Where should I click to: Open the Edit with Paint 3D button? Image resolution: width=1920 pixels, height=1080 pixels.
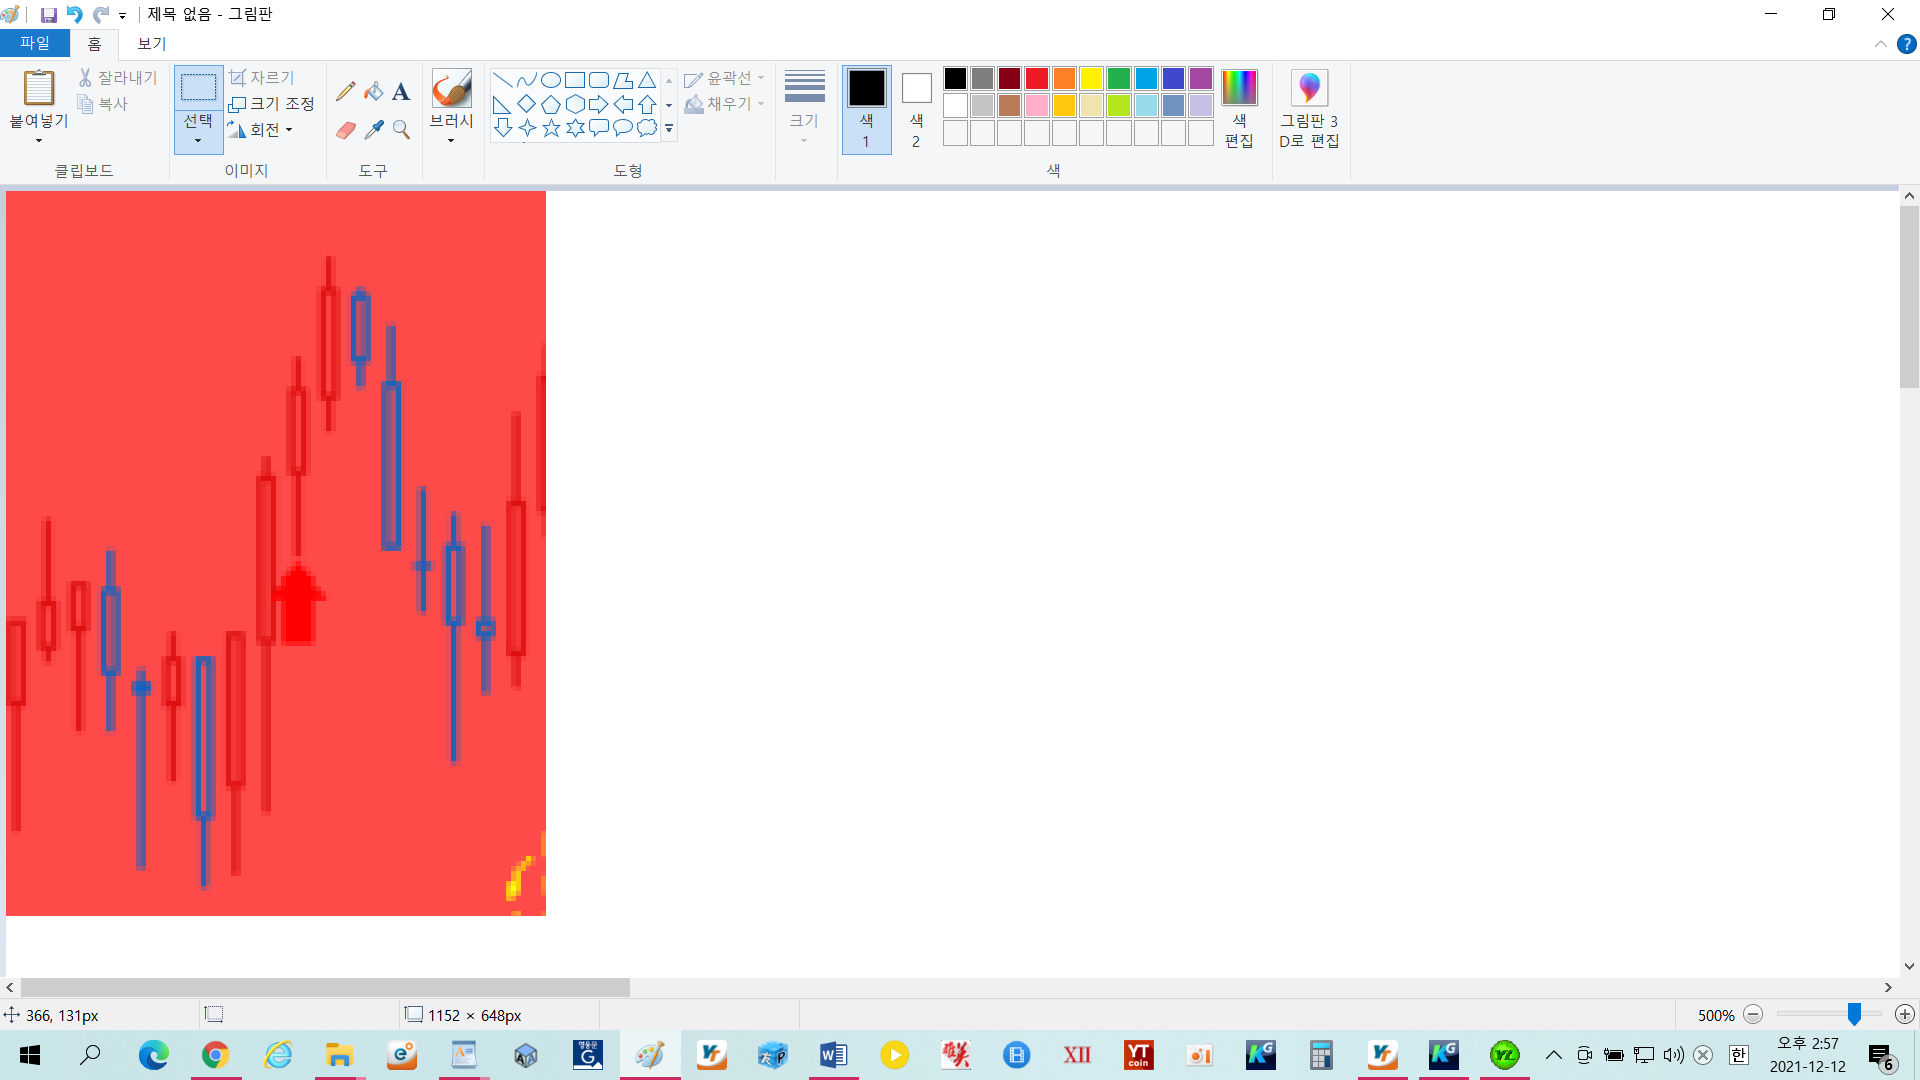[1308, 109]
